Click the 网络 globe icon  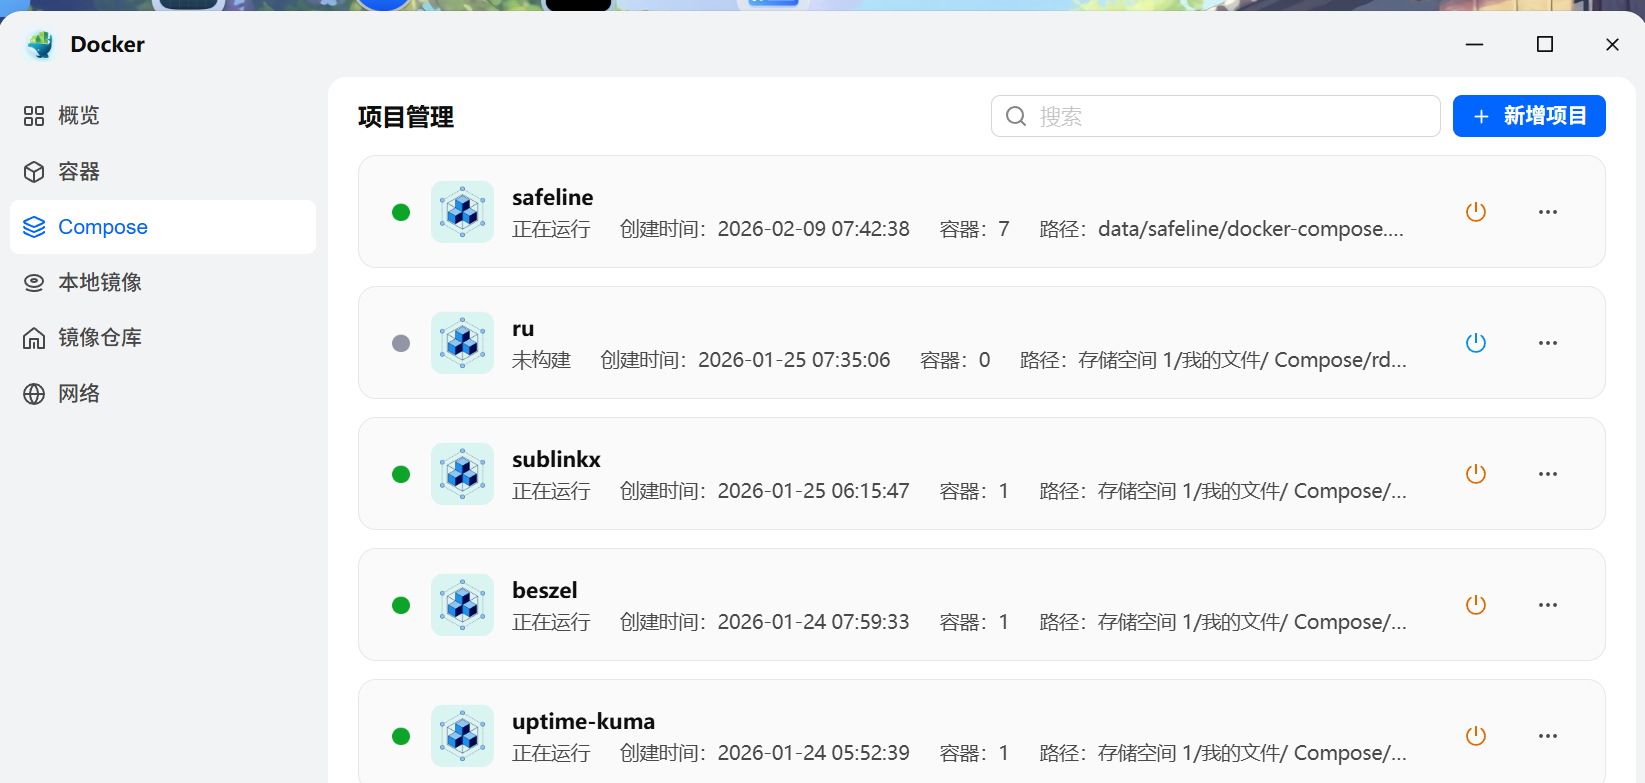[x=34, y=394]
